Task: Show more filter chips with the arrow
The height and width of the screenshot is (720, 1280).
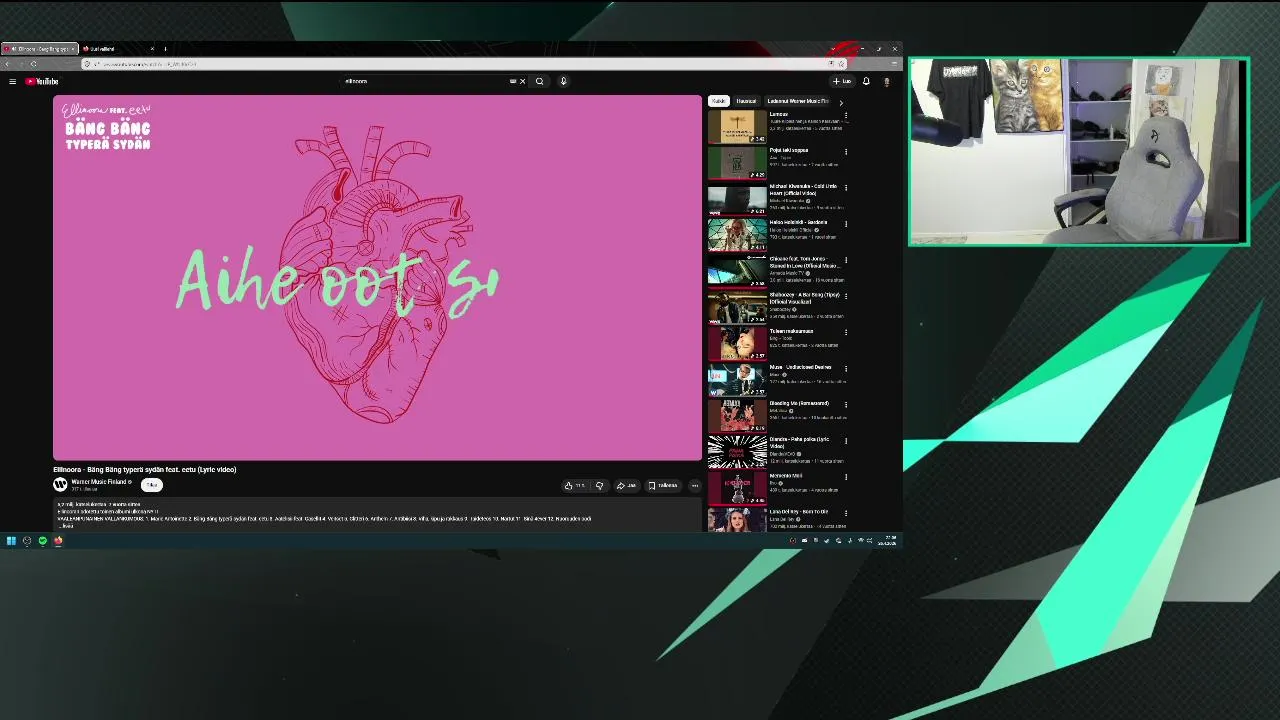Action: [x=840, y=102]
